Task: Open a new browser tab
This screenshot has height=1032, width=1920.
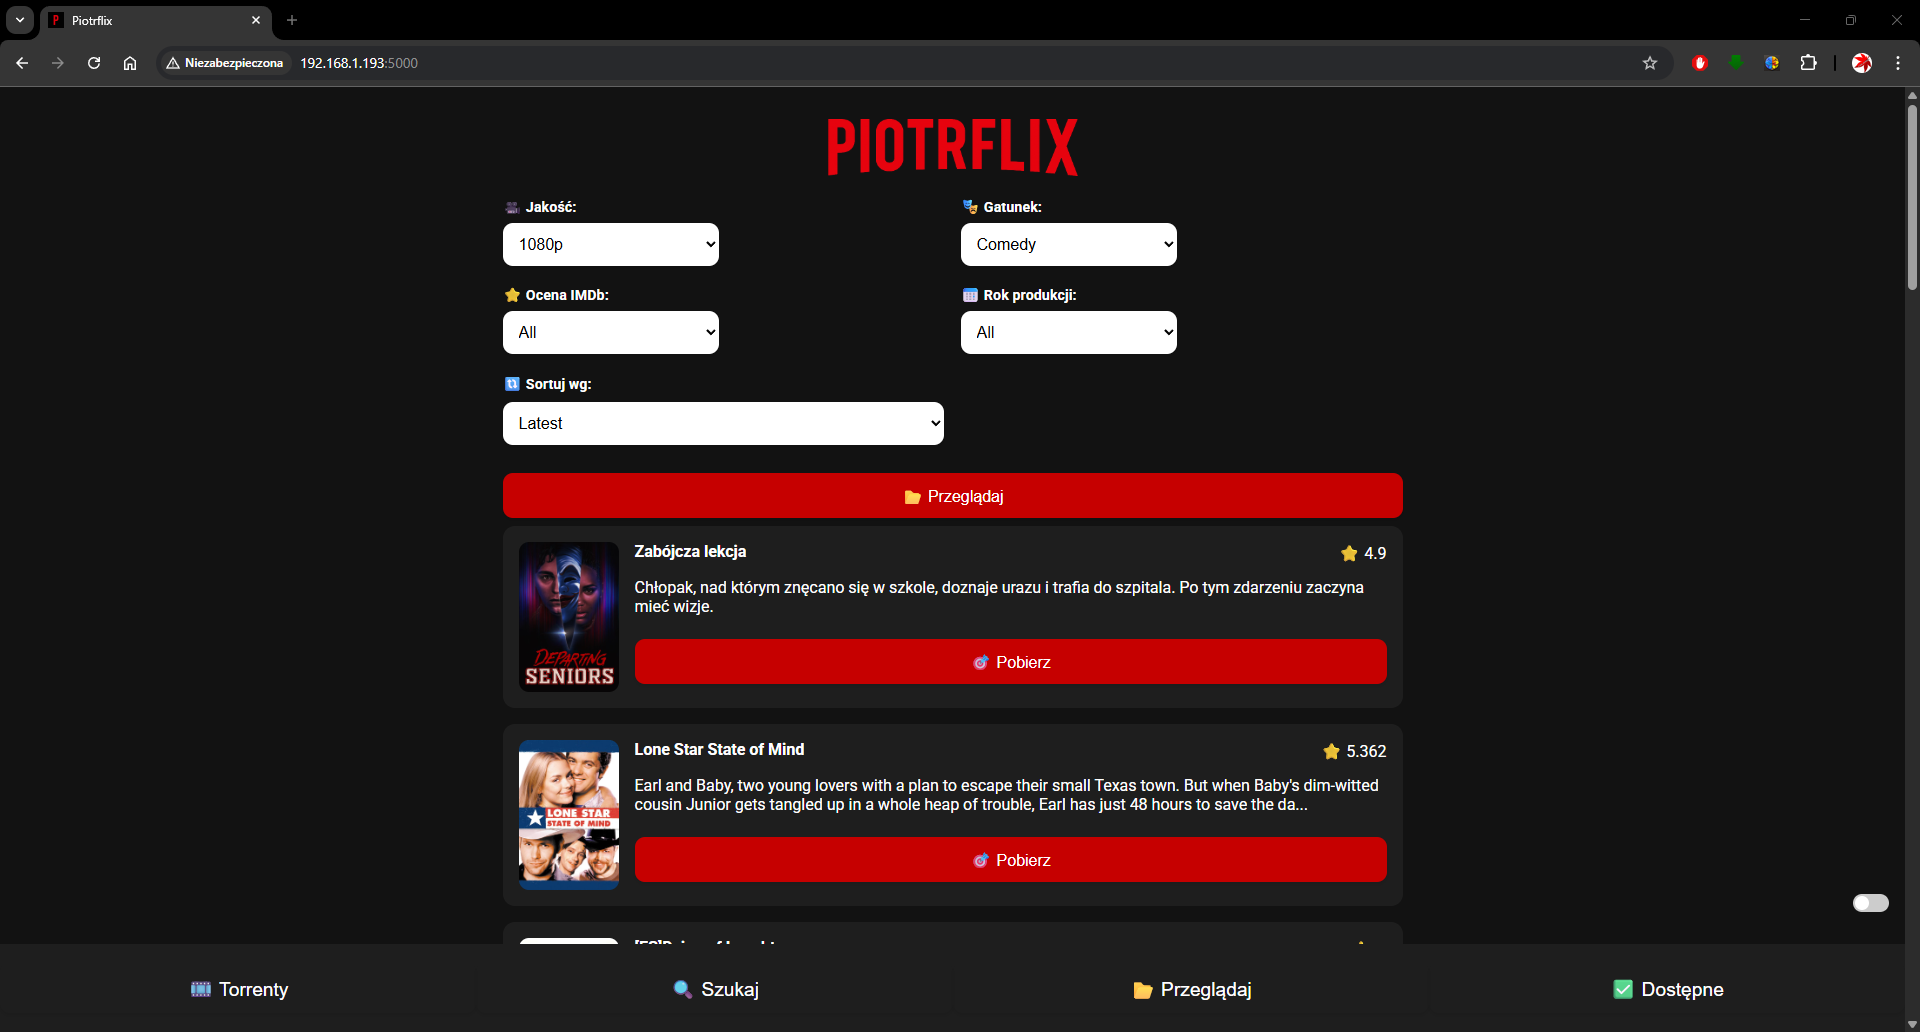Action: click(292, 20)
